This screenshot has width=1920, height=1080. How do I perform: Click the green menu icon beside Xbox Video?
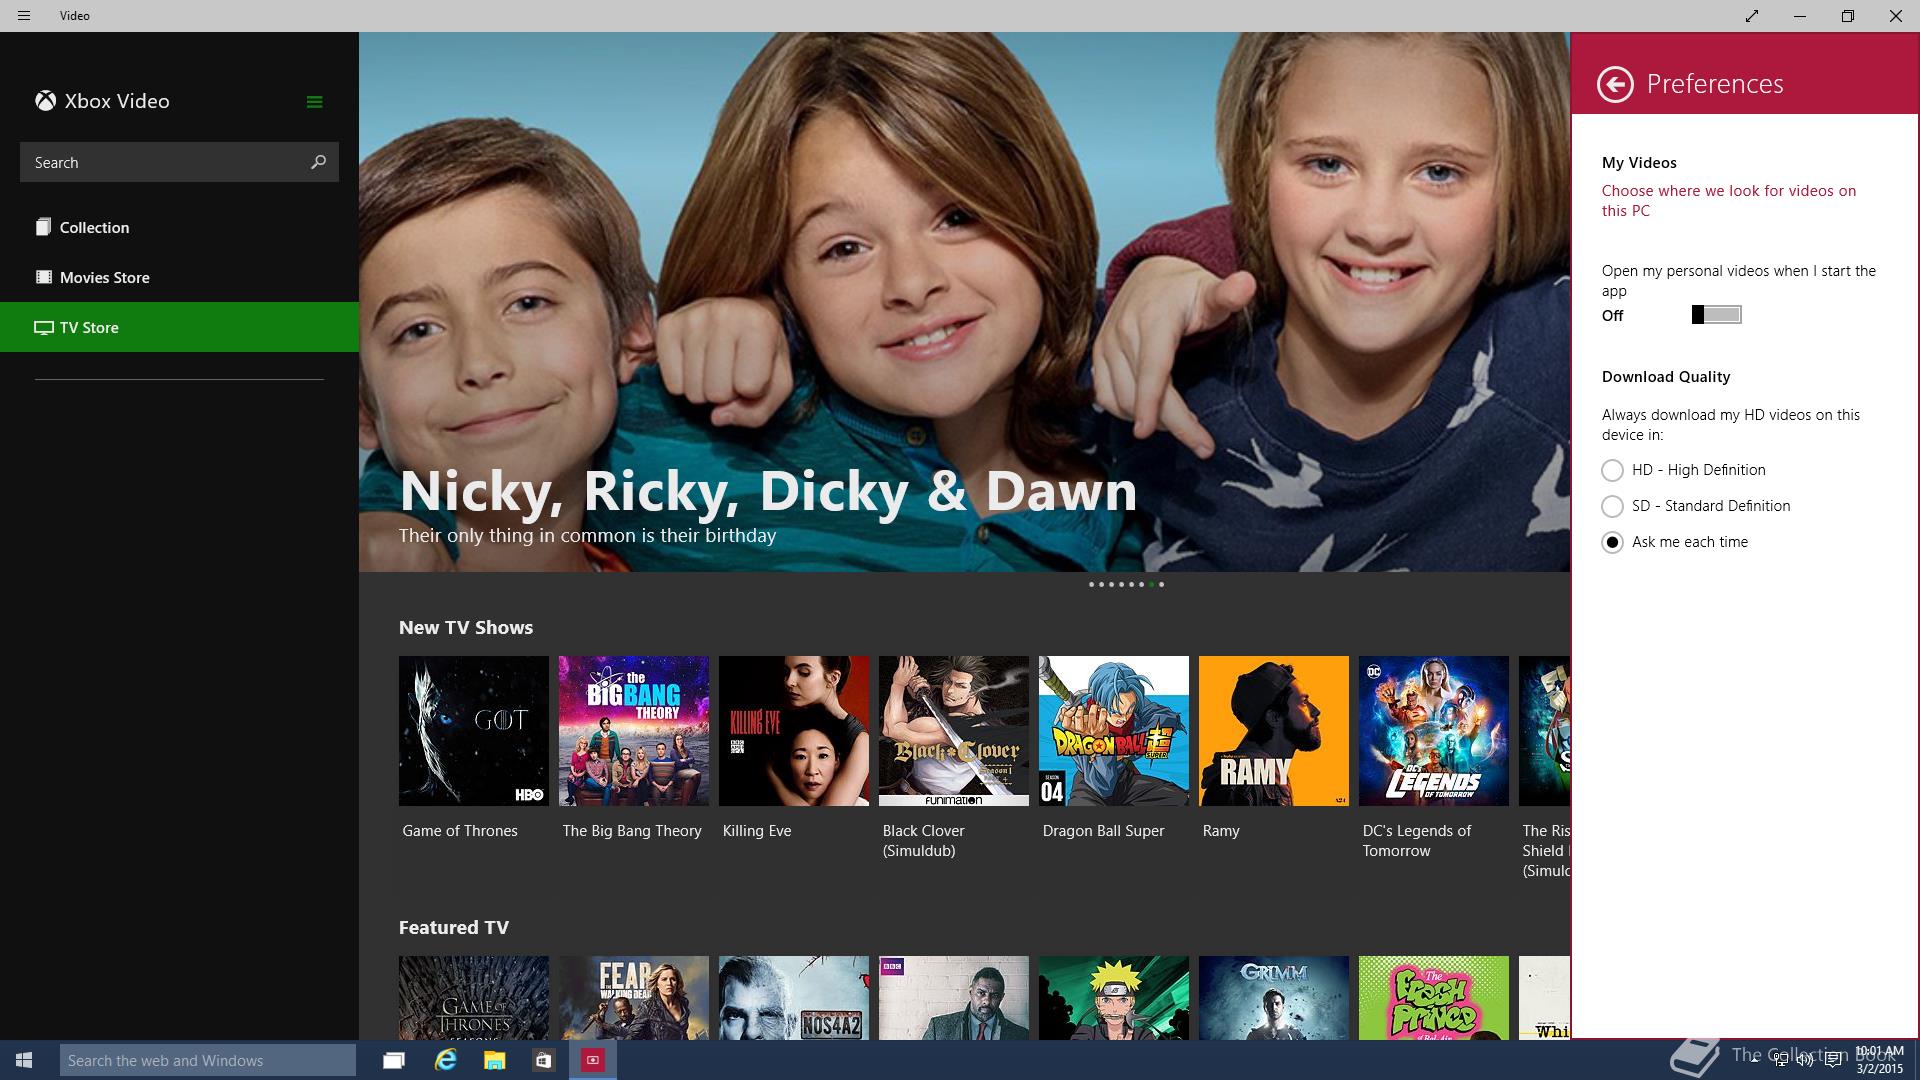point(314,102)
